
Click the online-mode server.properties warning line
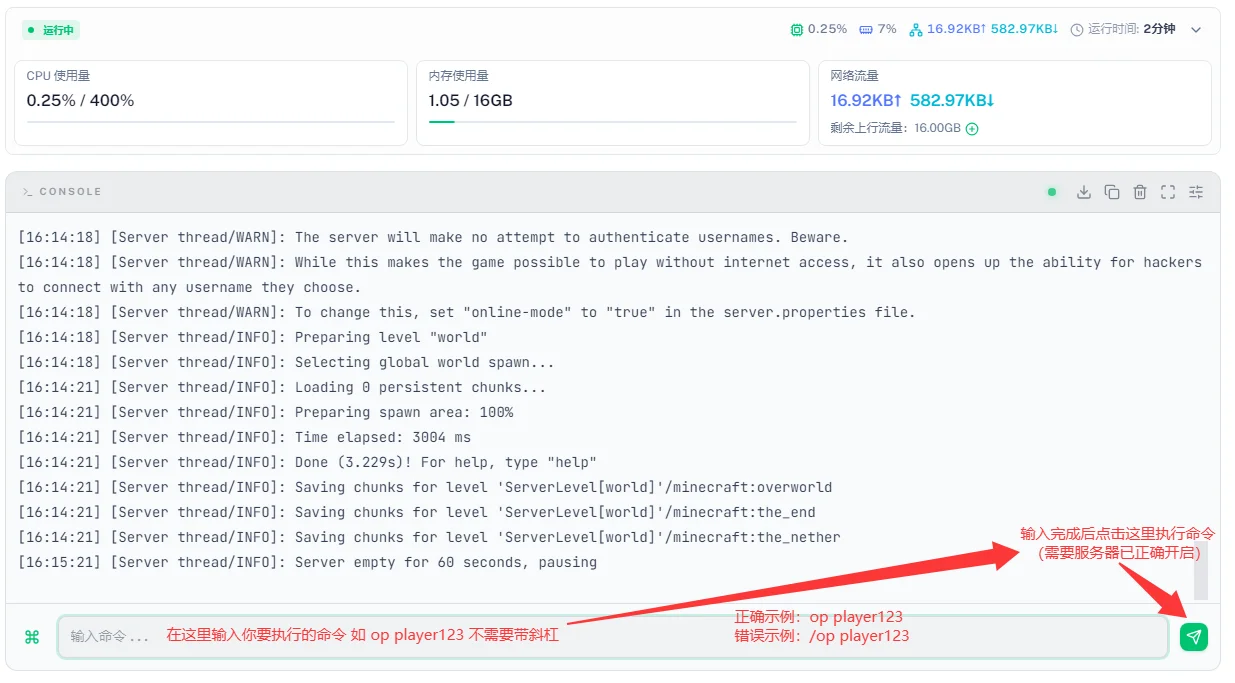[x=466, y=312]
